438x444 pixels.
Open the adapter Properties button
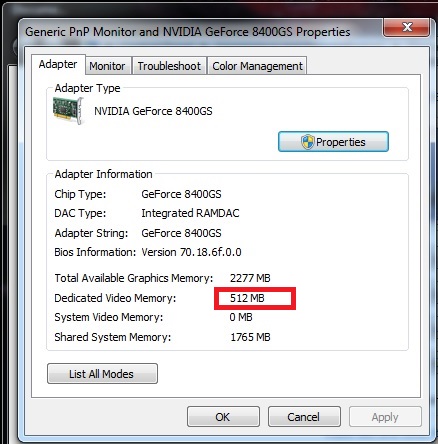click(333, 142)
